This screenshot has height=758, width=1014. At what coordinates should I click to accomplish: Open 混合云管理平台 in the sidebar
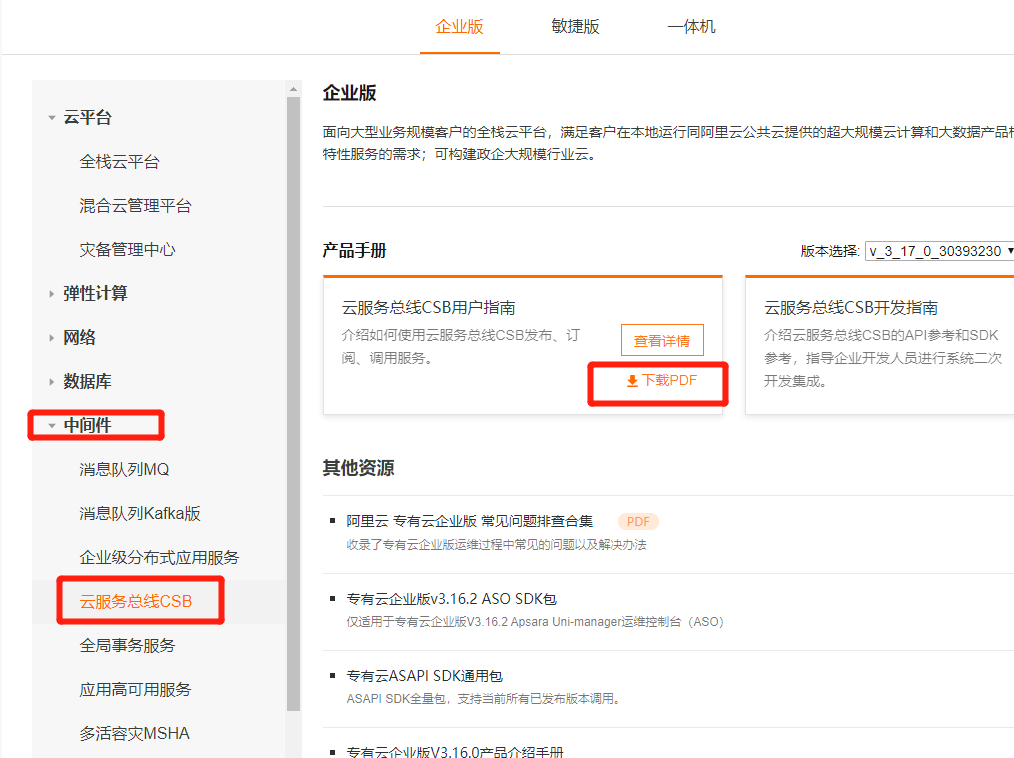click(x=135, y=206)
